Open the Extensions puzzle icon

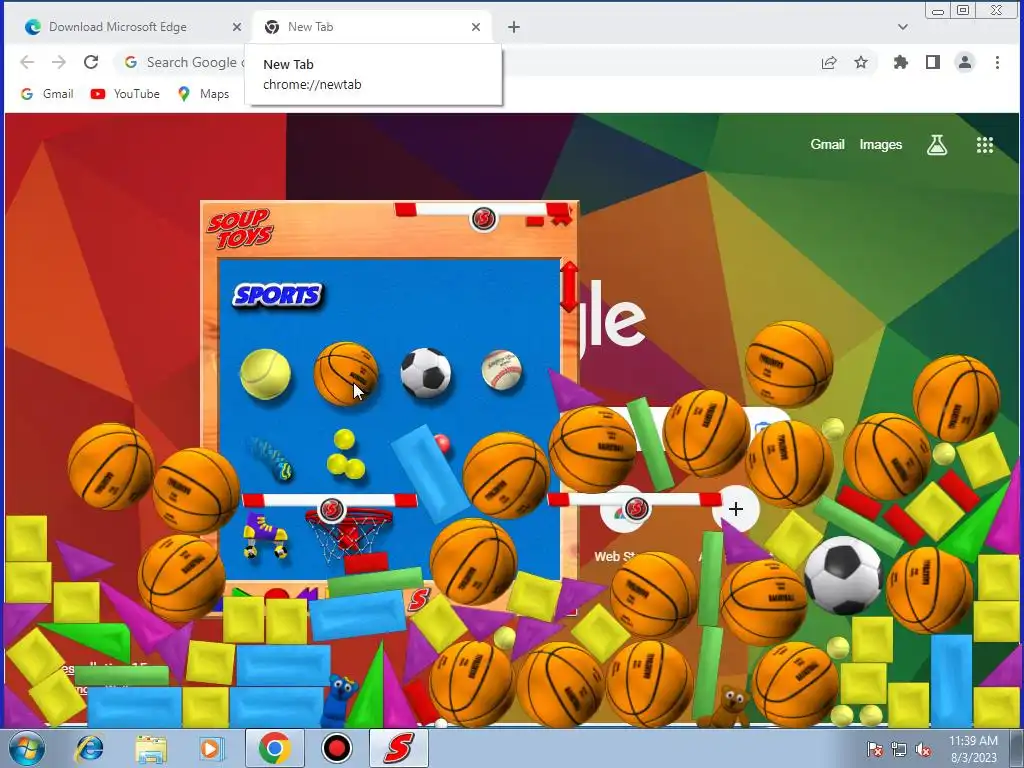coord(901,62)
